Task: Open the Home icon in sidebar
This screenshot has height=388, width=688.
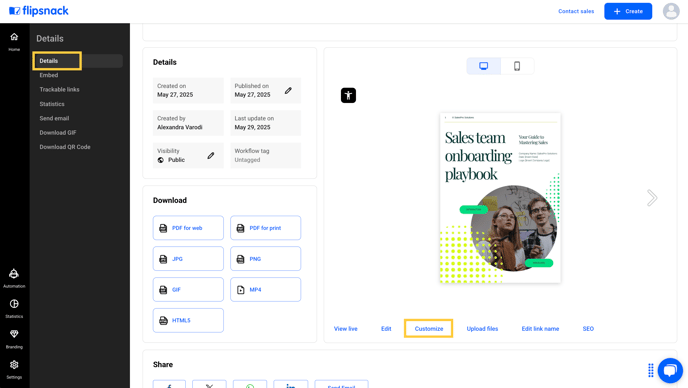Action: (x=14, y=37)
